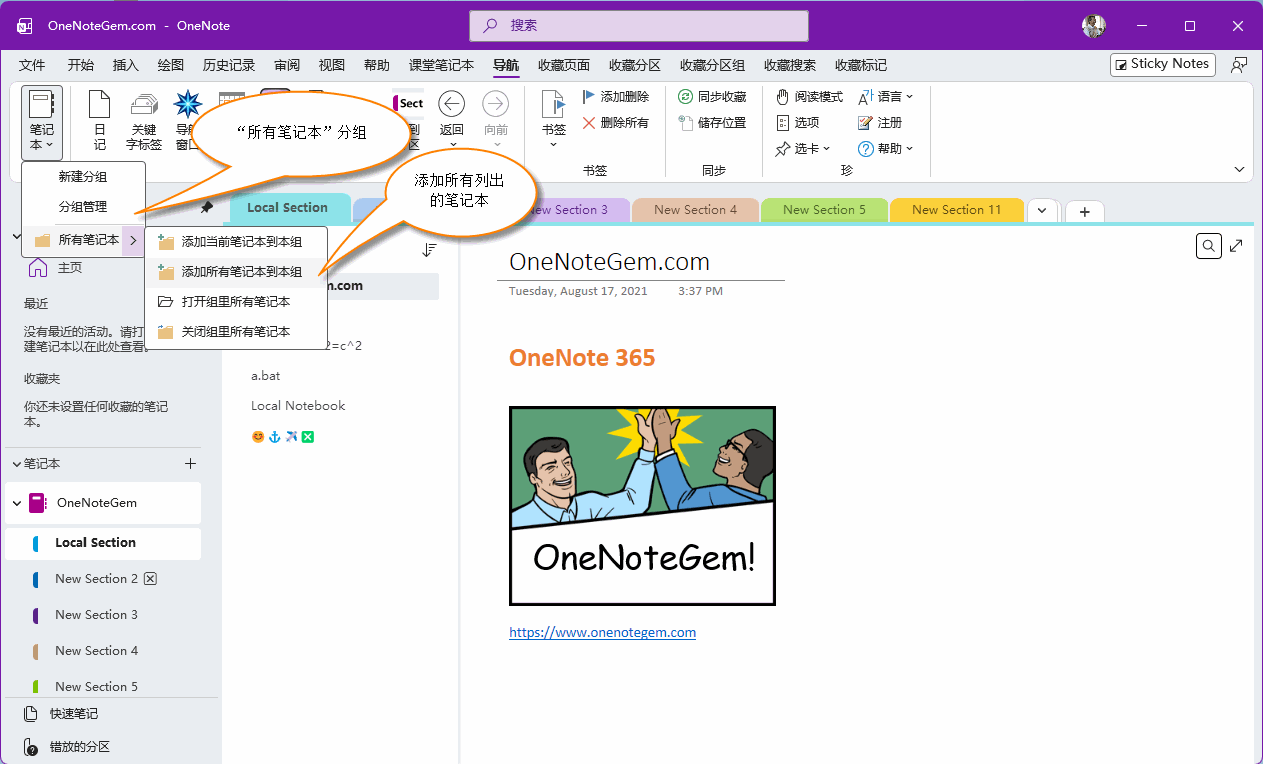Click the feedback person icon
The height and width of the screenshot is (764, 1263).
click(1239, 64)
